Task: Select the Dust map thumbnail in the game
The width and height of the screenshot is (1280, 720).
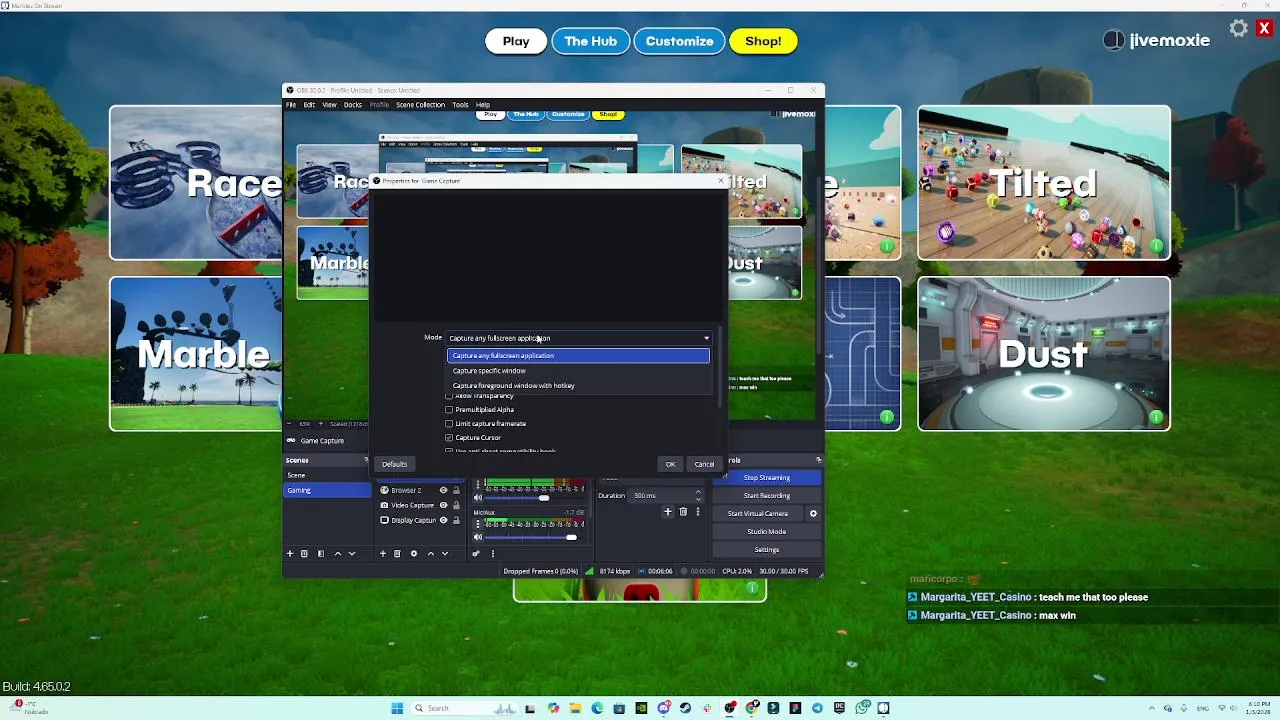Action: (1044, 354)
